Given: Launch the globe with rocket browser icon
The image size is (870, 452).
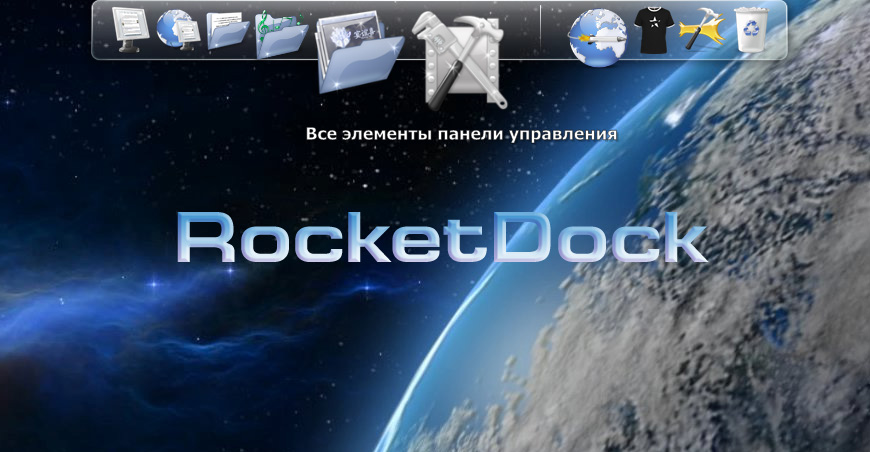Looking at the screenshot, I should (x=598, y=37).
